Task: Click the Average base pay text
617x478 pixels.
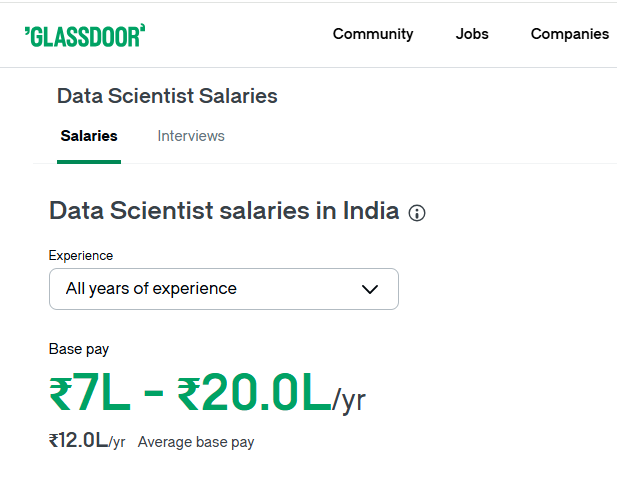Action: (196, 442)
